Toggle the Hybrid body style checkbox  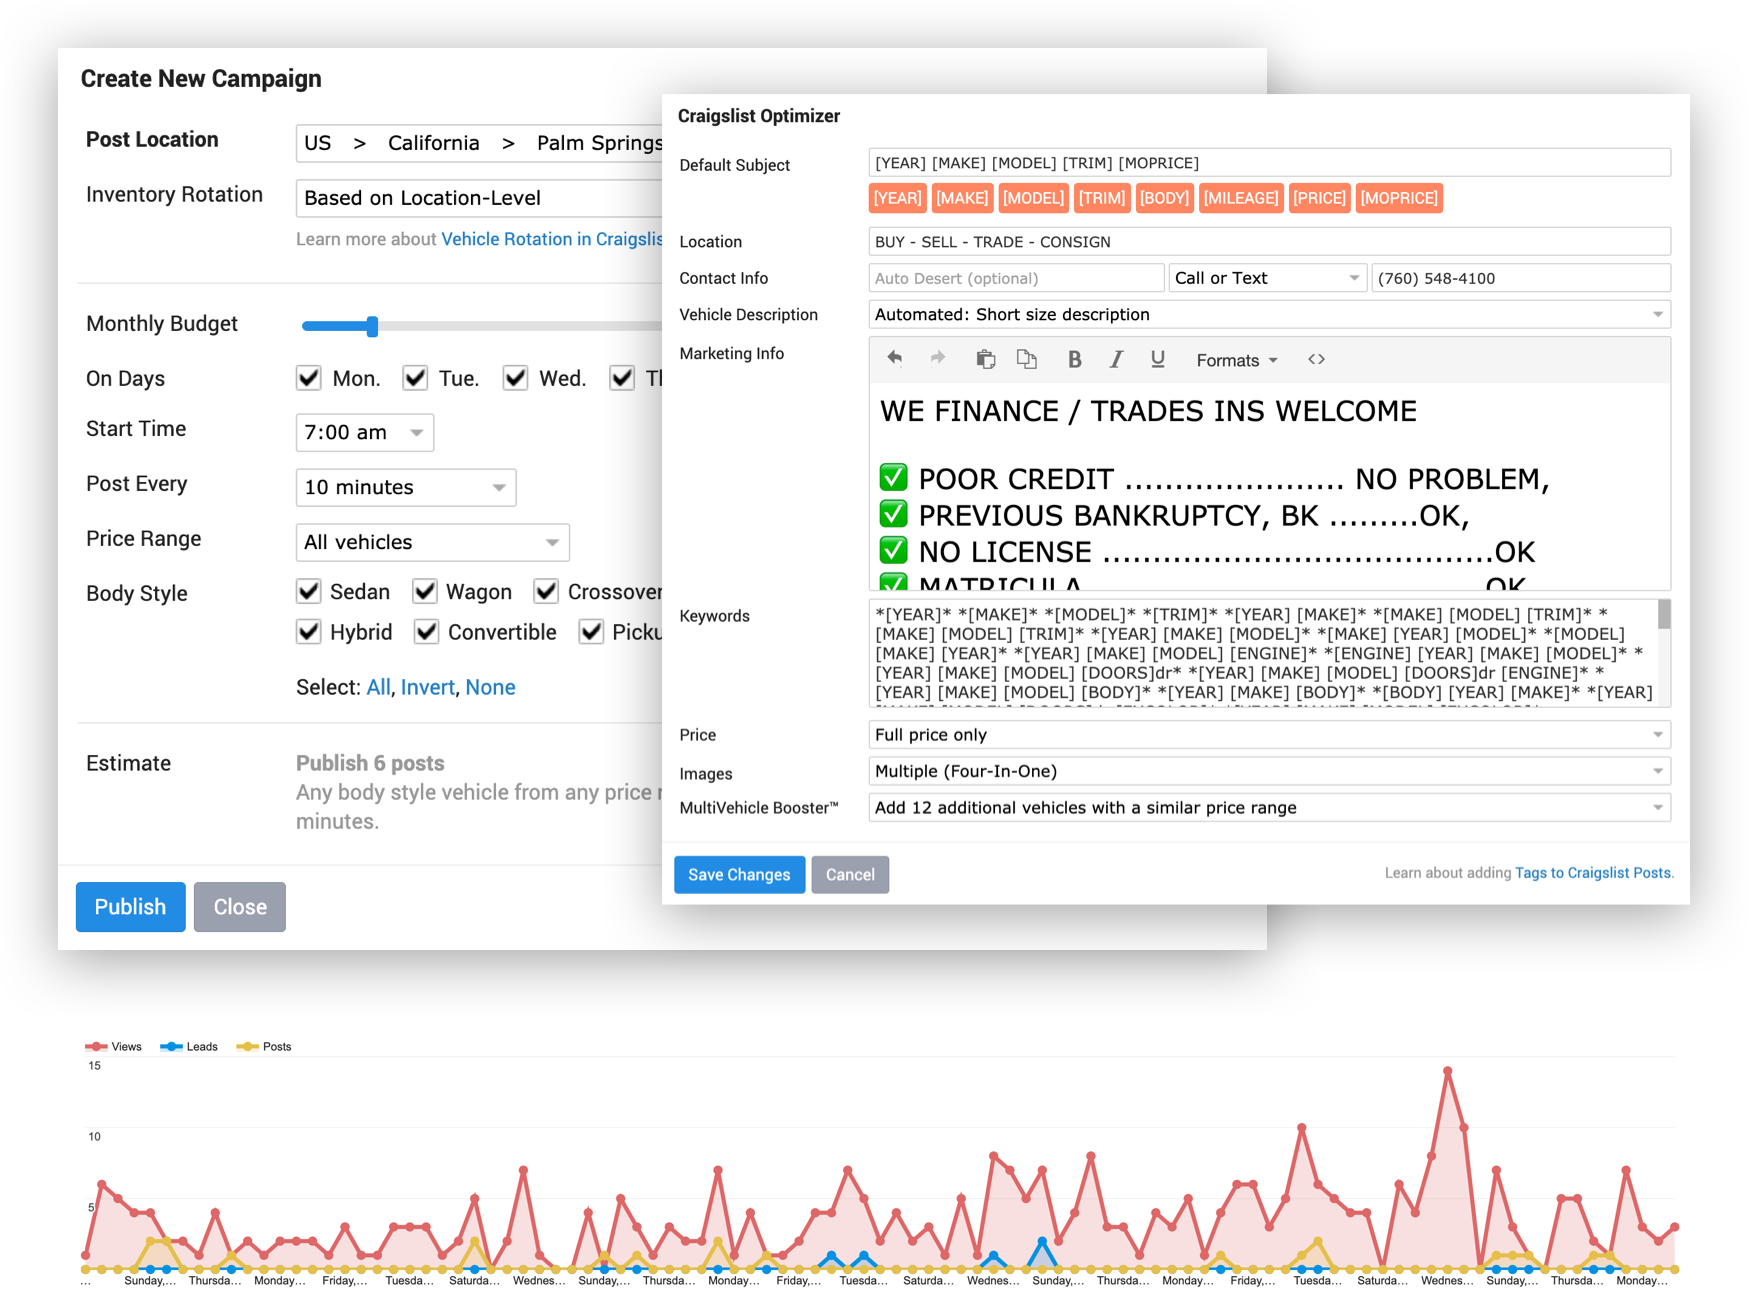coord(309,631)
